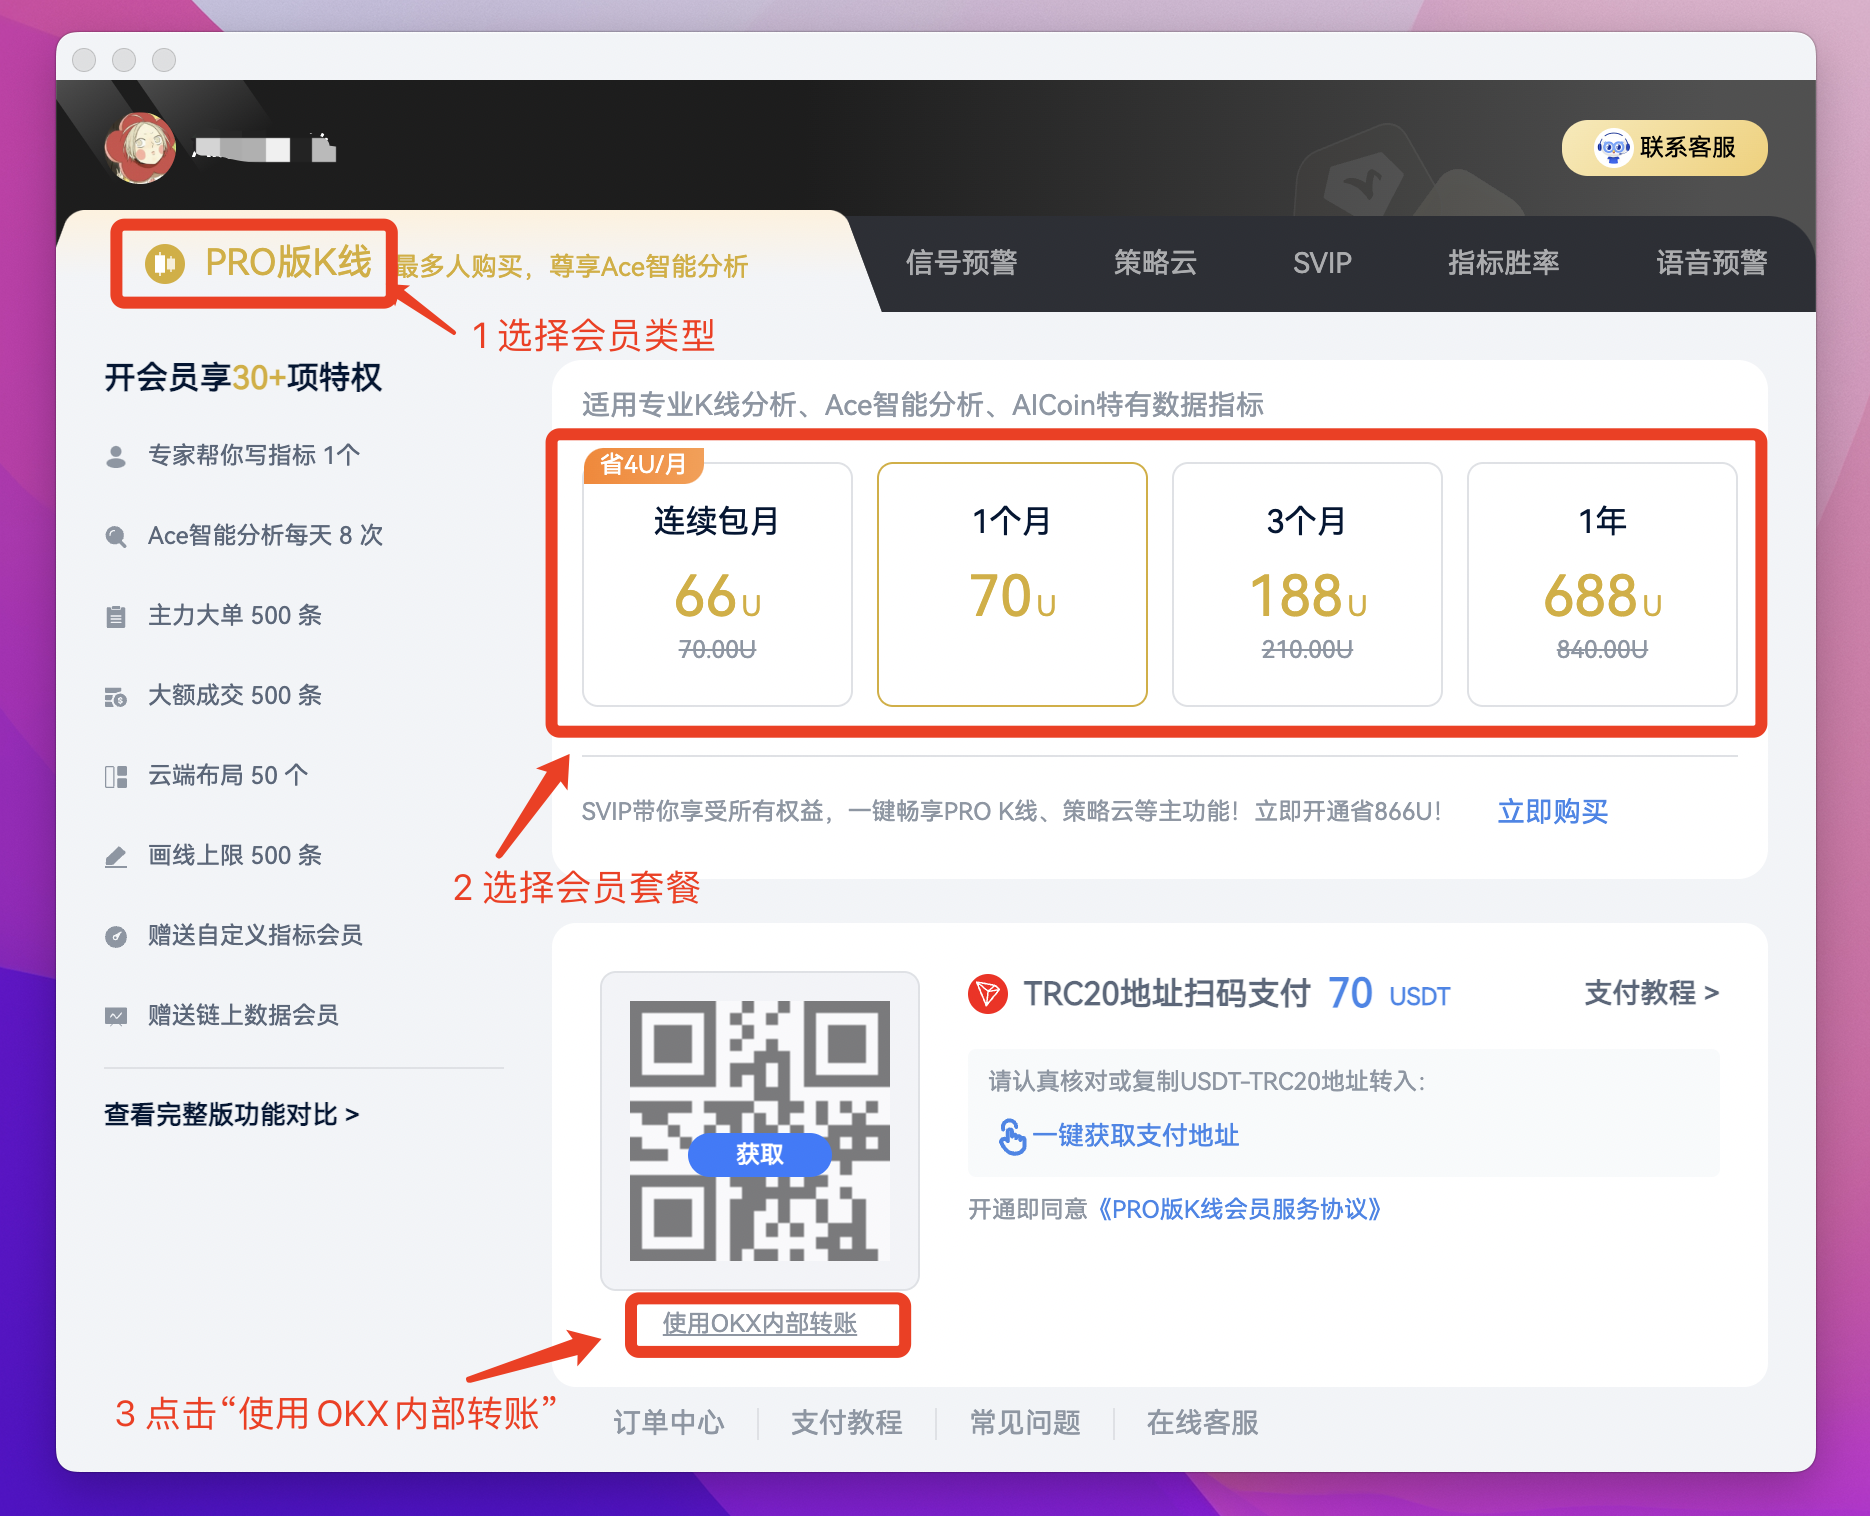Image resolution: width=1870 pixels, height=1516 pixels.
Task: Expand 支付教程 > beside the payment title
Action: 1652,993
